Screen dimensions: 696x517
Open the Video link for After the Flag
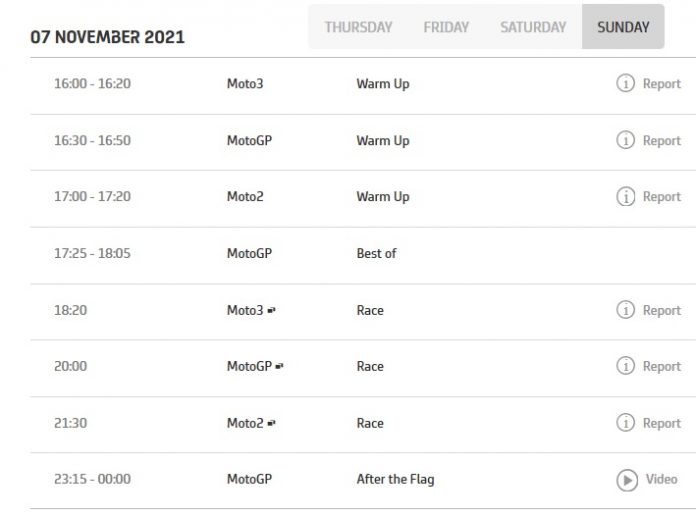click(x=661, y=479)
